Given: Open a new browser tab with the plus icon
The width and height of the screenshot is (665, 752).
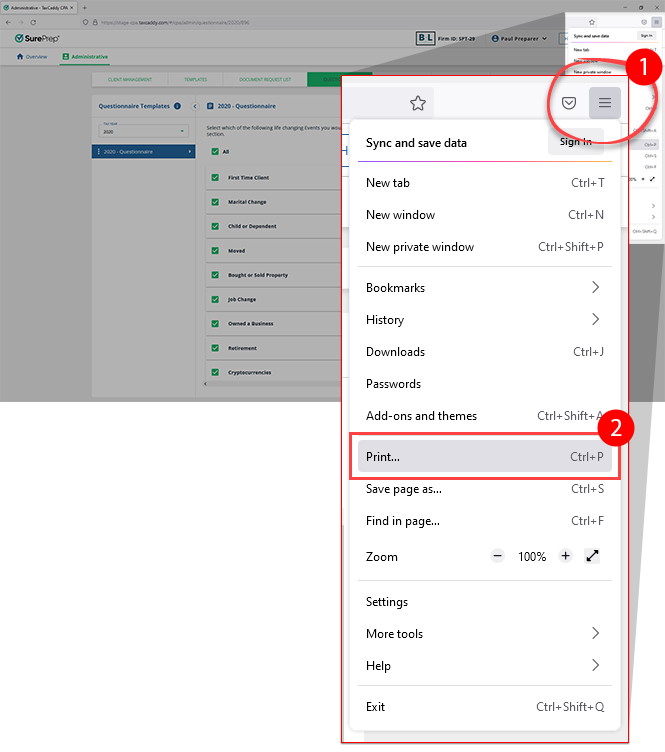Looking at the screenshot, I should click(x=85, y=8).
